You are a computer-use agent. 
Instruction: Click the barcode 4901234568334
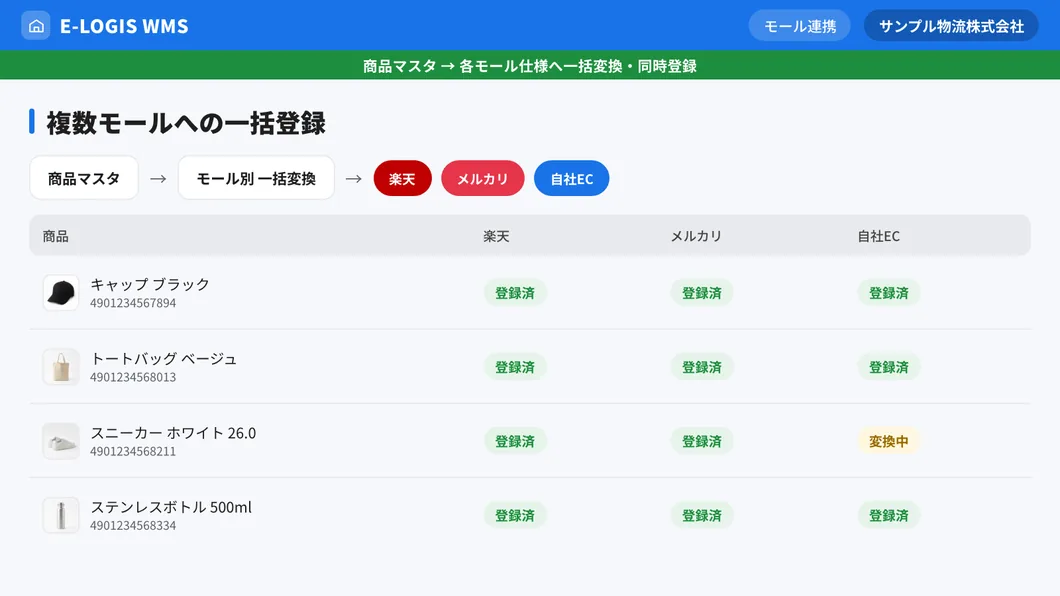tap(133, 526)
